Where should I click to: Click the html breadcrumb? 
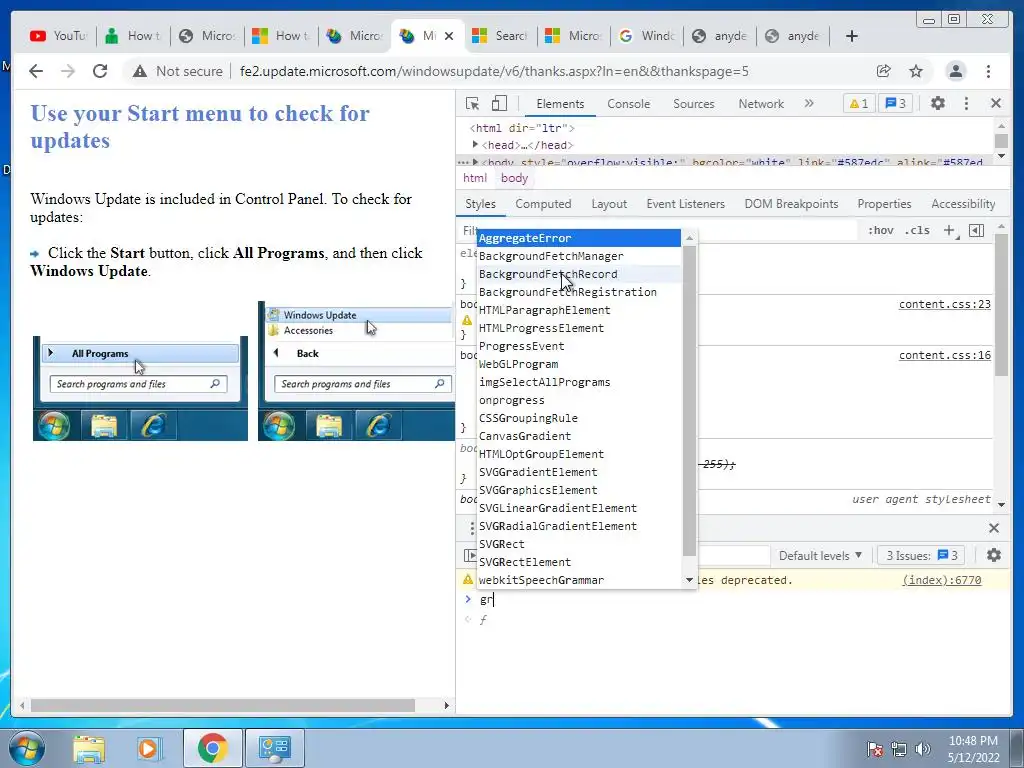pyautogui.click(x=475, y=178)
